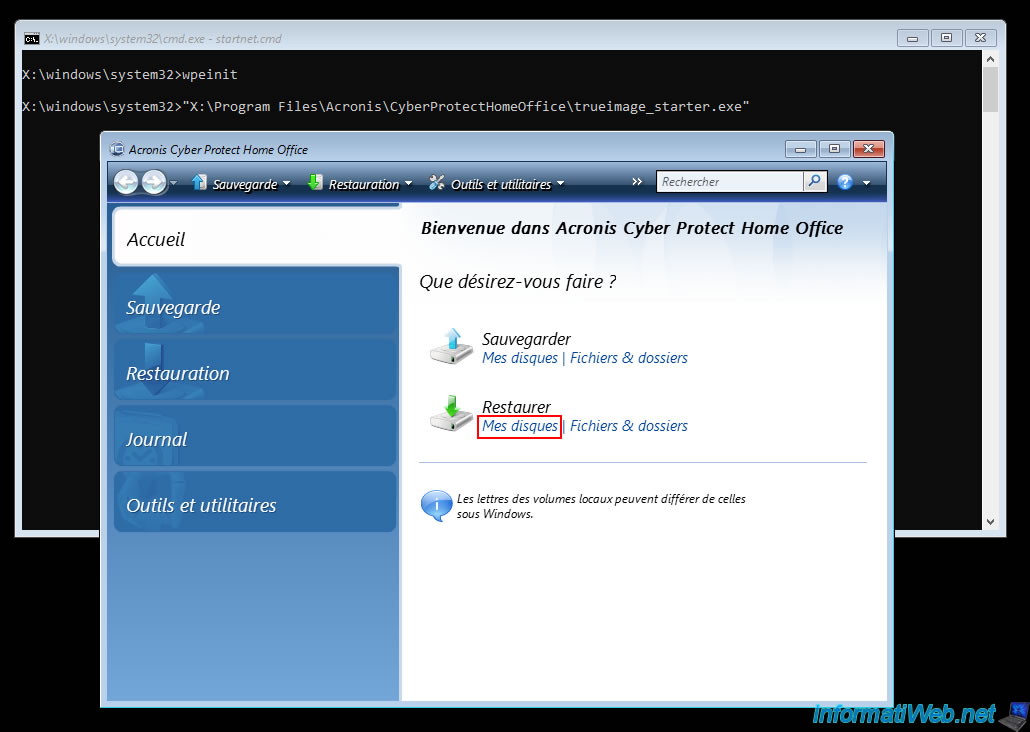Click the cmd window scrollbar down arrow
Viewport: 1030px width, 732px height.
[990, 521]
